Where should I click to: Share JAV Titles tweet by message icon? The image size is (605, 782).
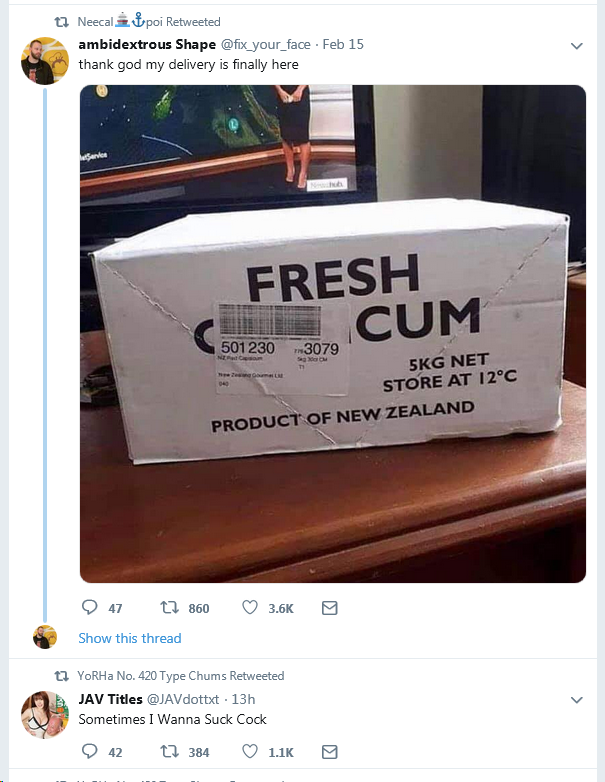[329, 752]
